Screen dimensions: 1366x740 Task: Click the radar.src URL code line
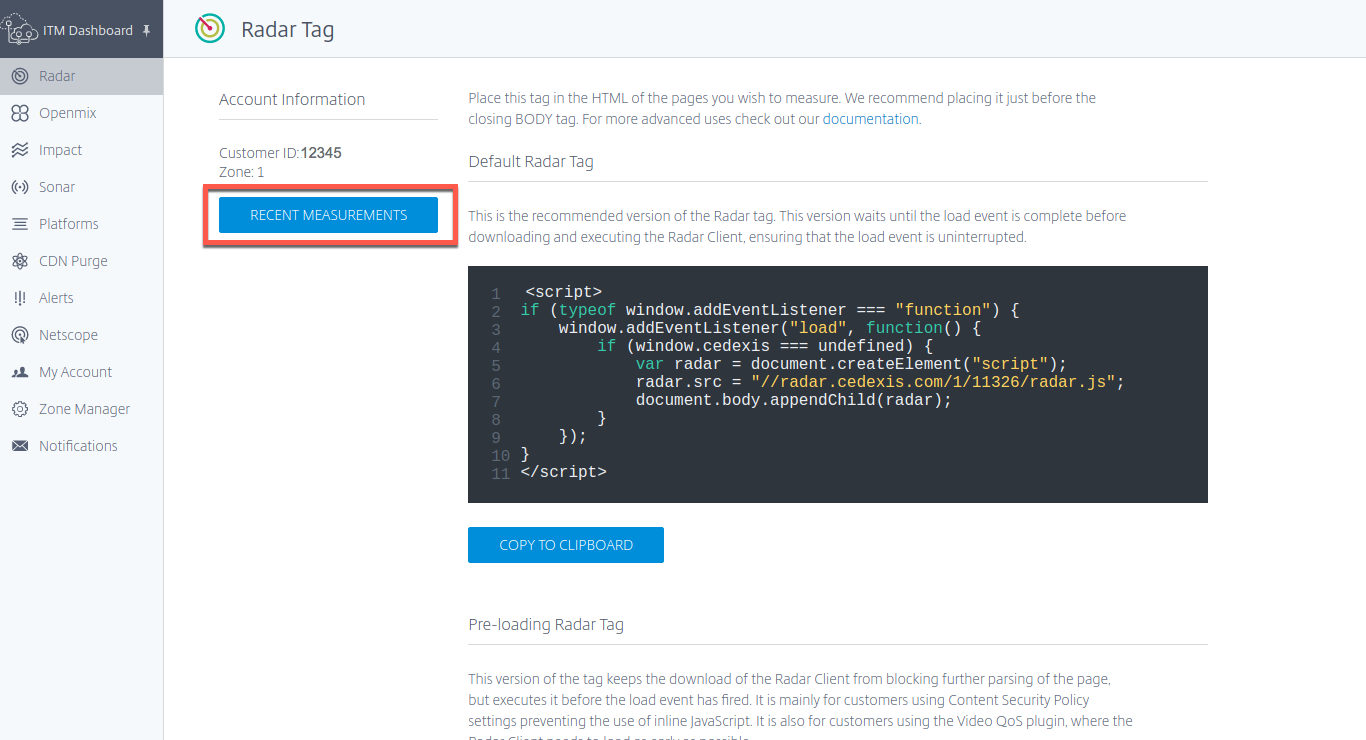pyautogui.click(x=881, y=382)
